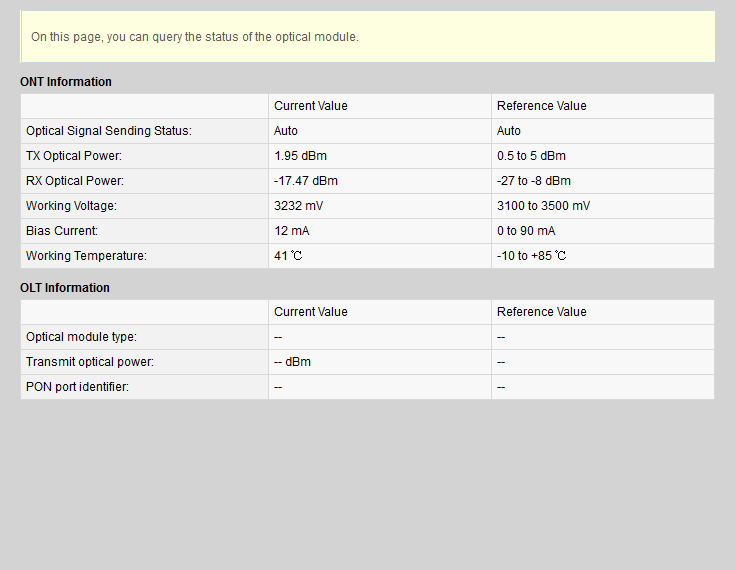Click the ONT Information section heading
Image resolution: width=735 pixels, height=570 pixels.
[x=66, y=82]
